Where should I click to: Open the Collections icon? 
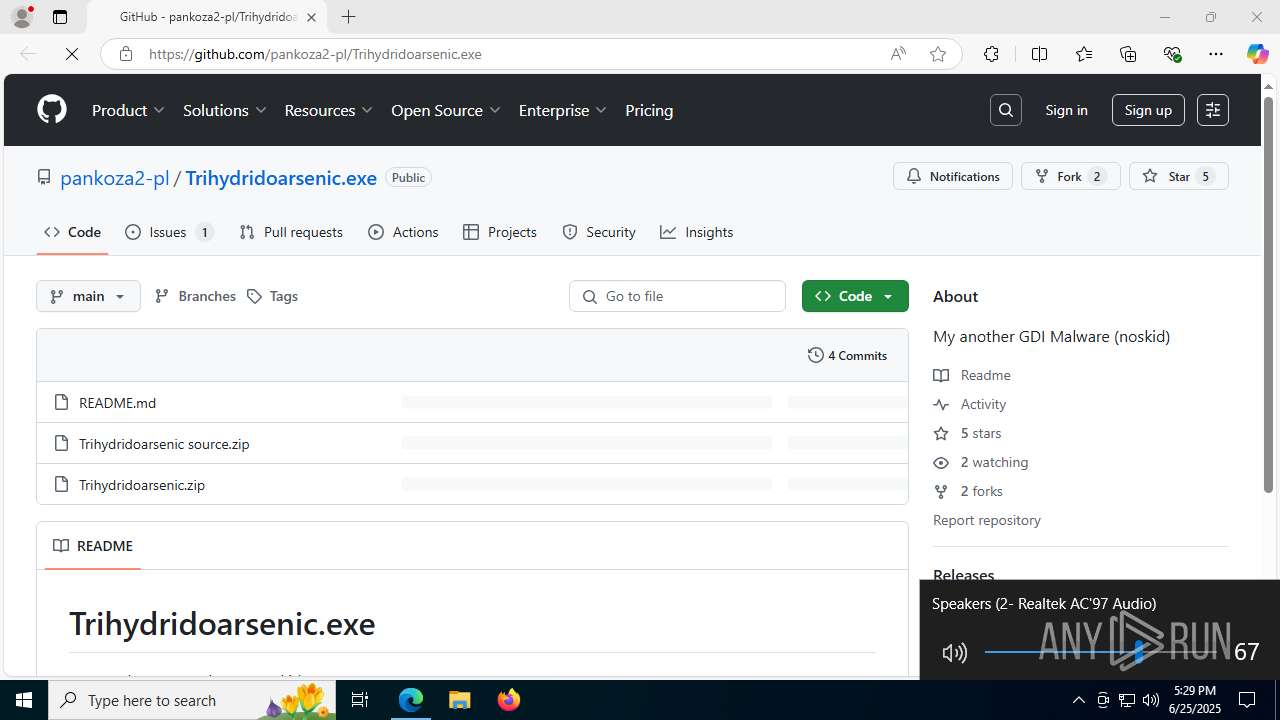(x=1128, y=54)
